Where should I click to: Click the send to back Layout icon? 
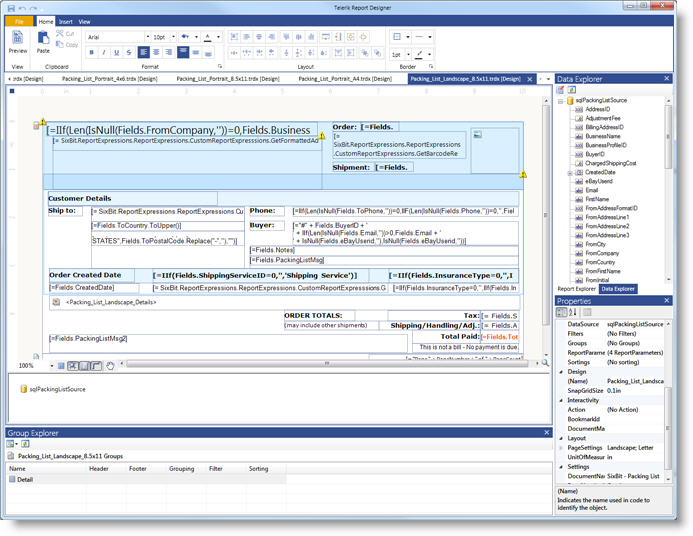point(377,53)
